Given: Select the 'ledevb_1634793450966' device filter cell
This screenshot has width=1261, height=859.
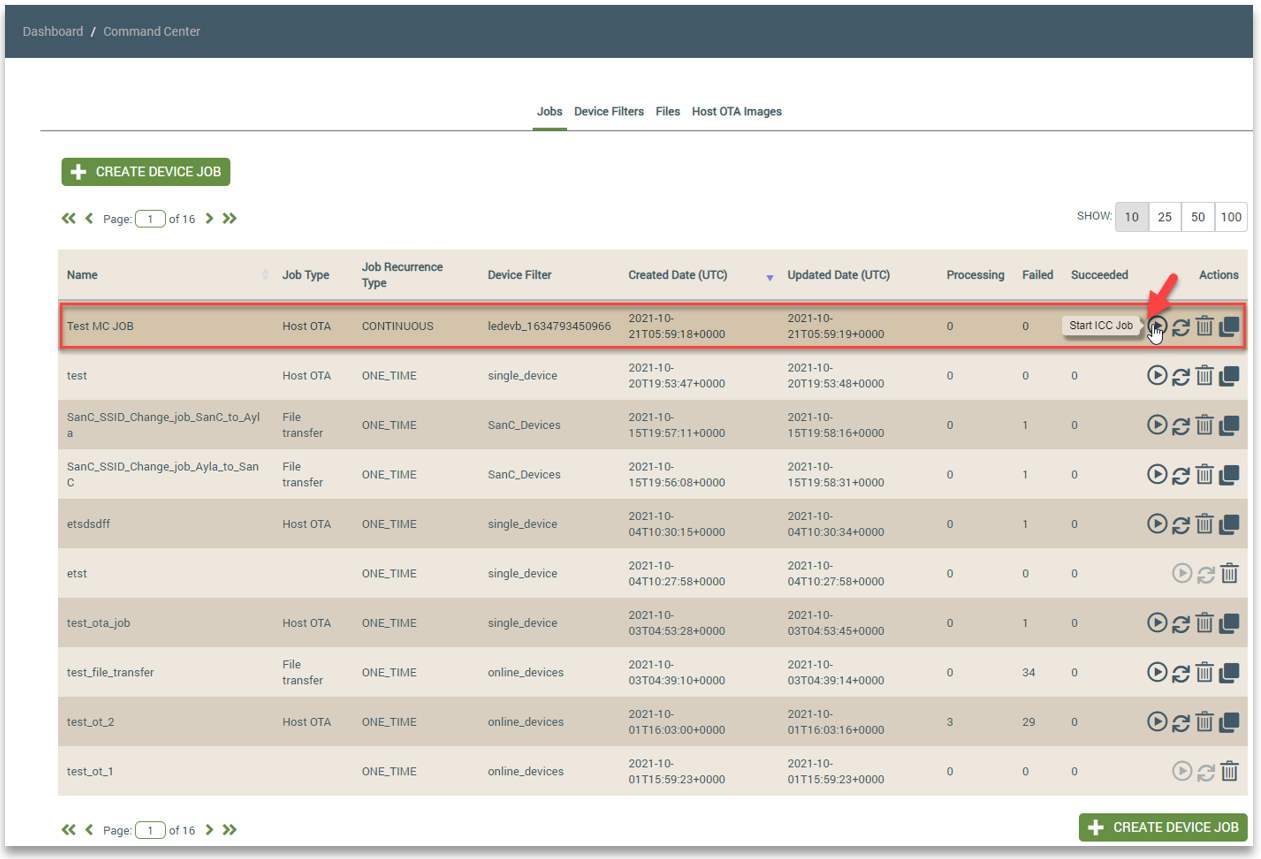Looking at the screenshot, I should (549, 326).
